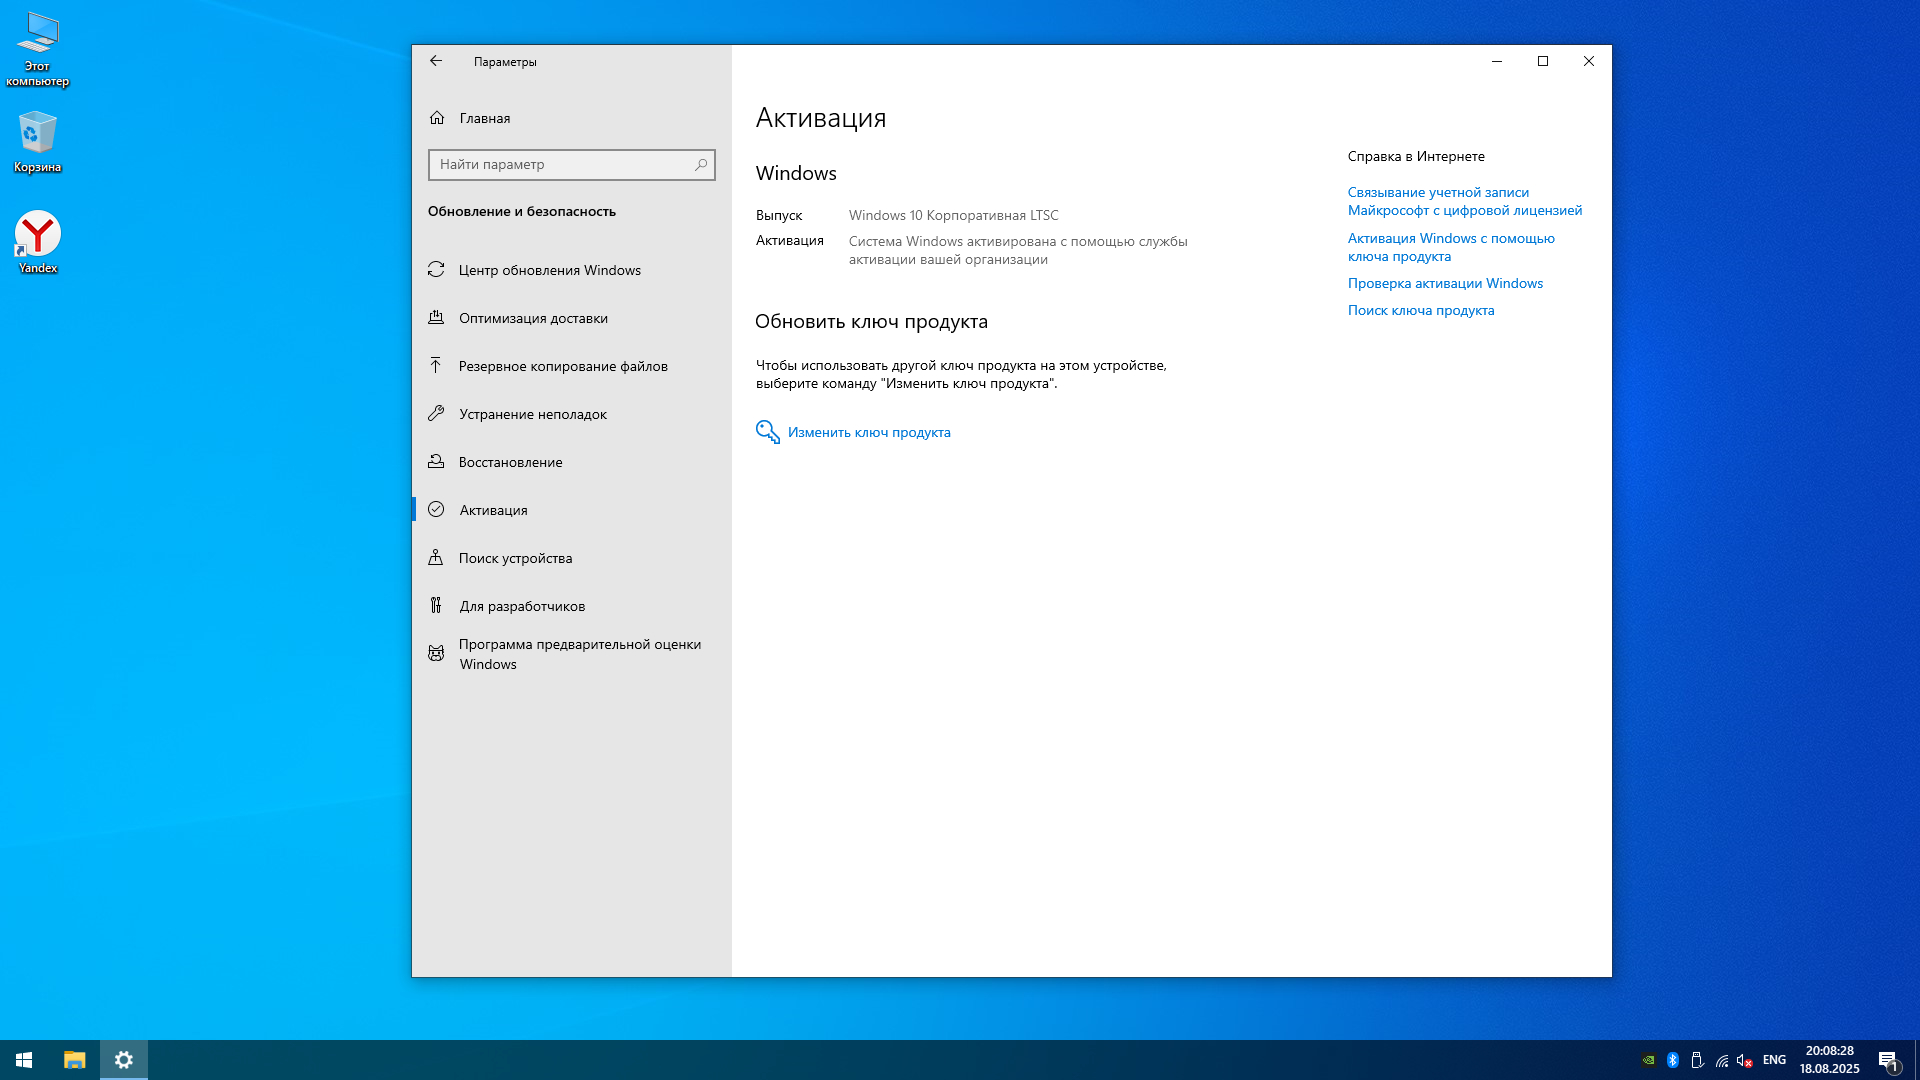
Task: Click the Bluetooth tray icon
Action: (1672, 1060)
